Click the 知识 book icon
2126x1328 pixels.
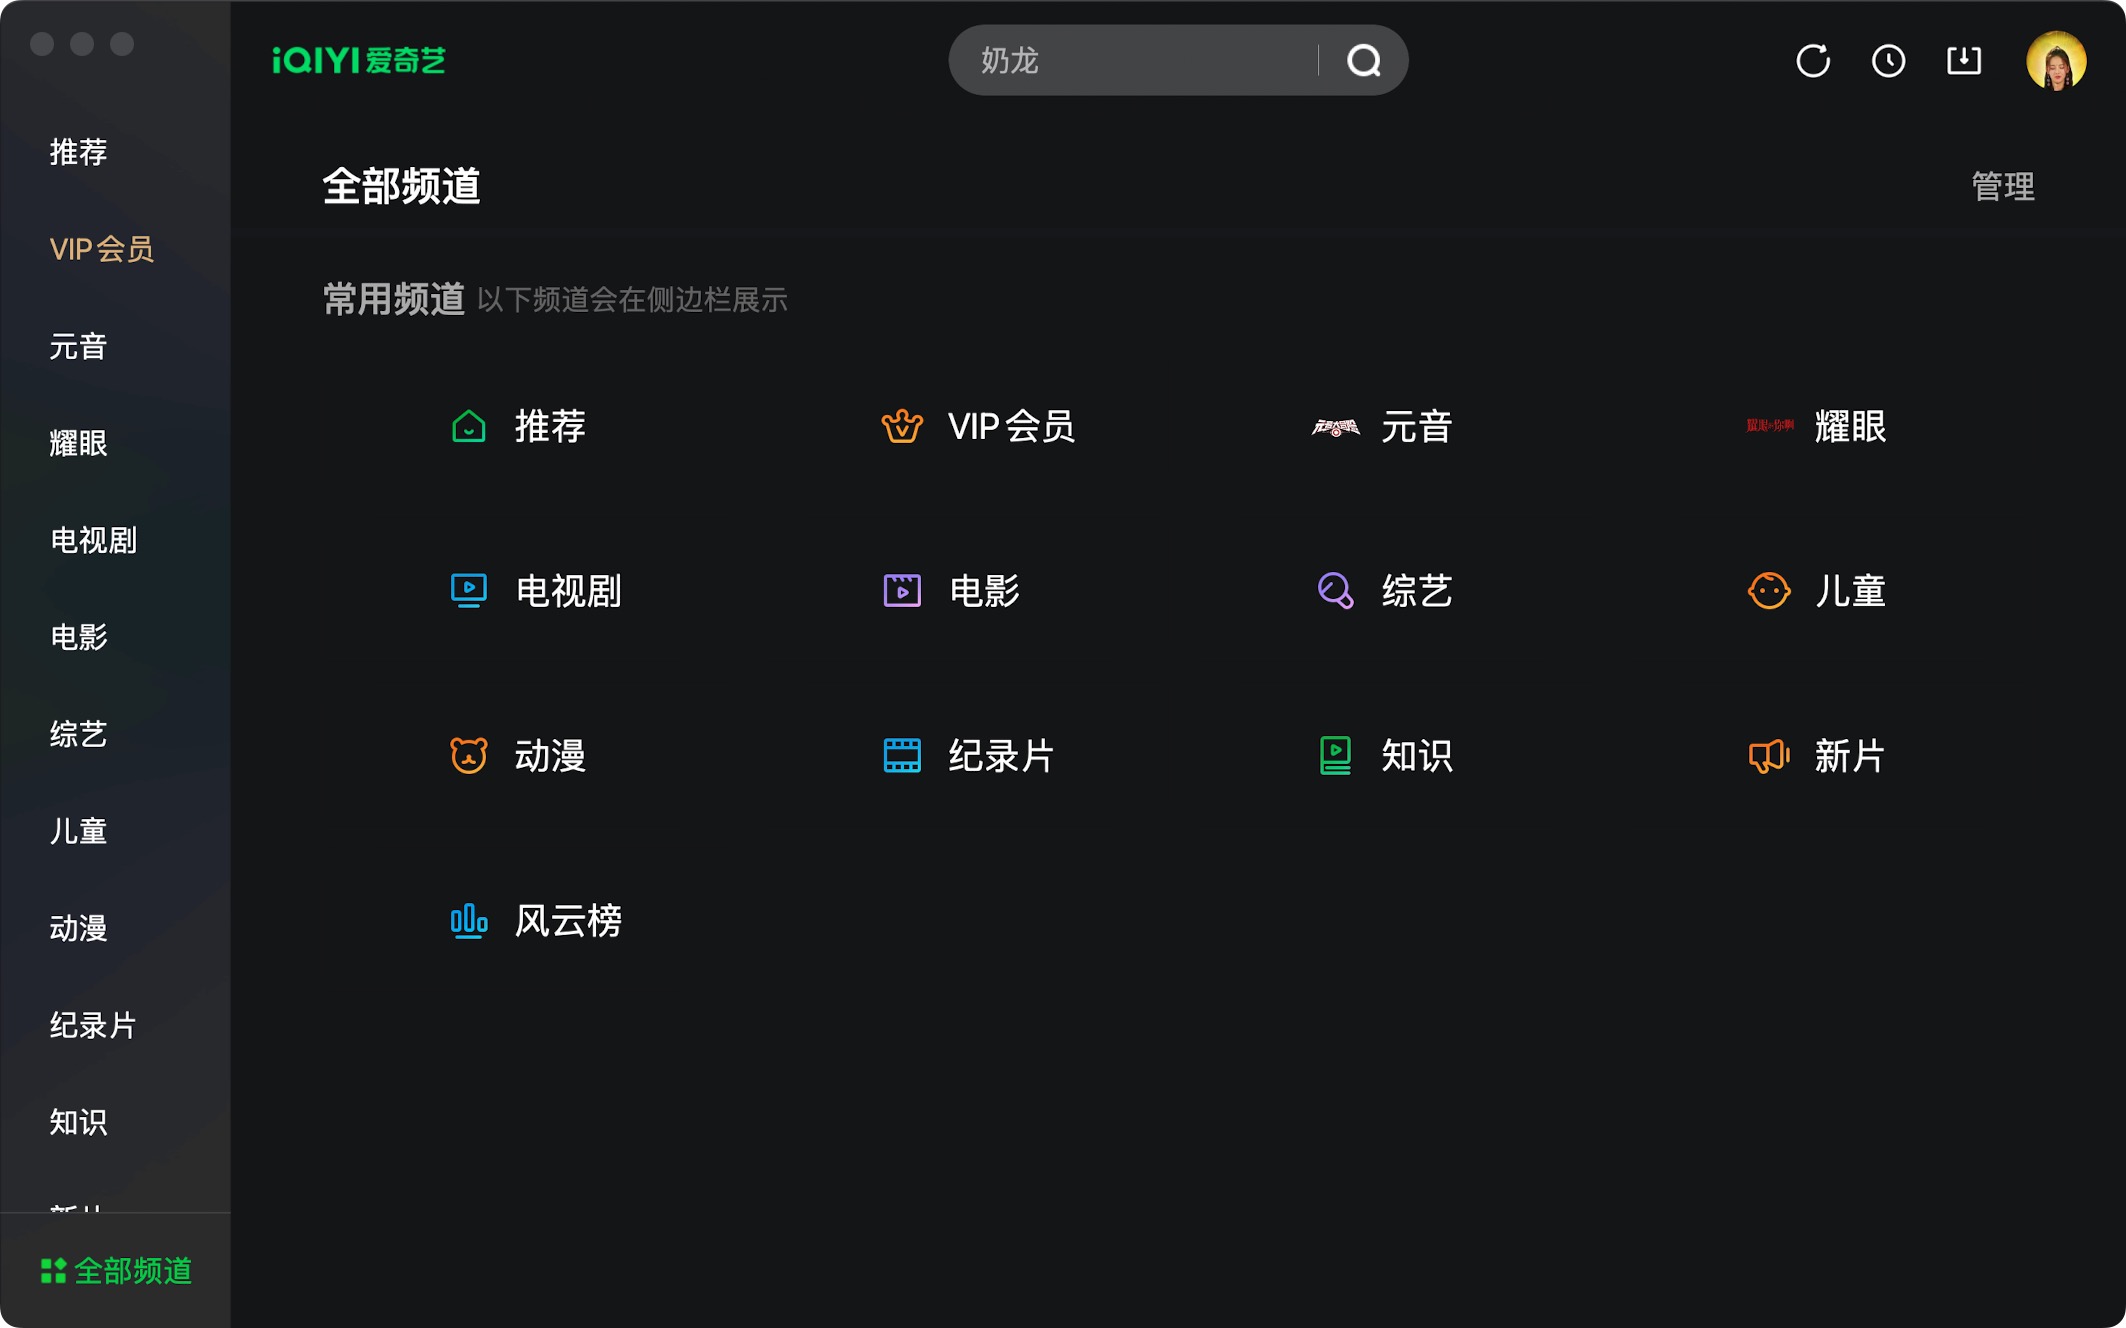point(1335,756)
